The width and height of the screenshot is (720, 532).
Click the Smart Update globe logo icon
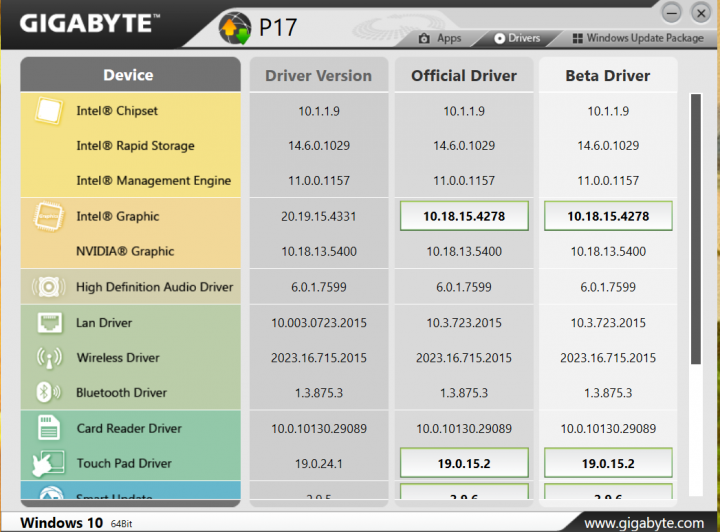[235, 28]
